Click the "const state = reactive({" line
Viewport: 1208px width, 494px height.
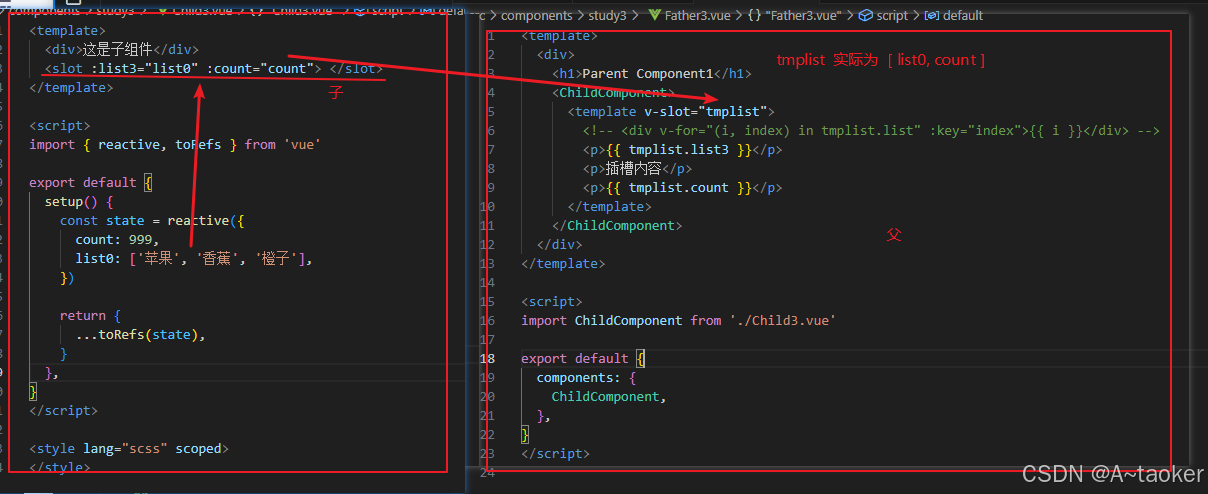click(152, 220)
